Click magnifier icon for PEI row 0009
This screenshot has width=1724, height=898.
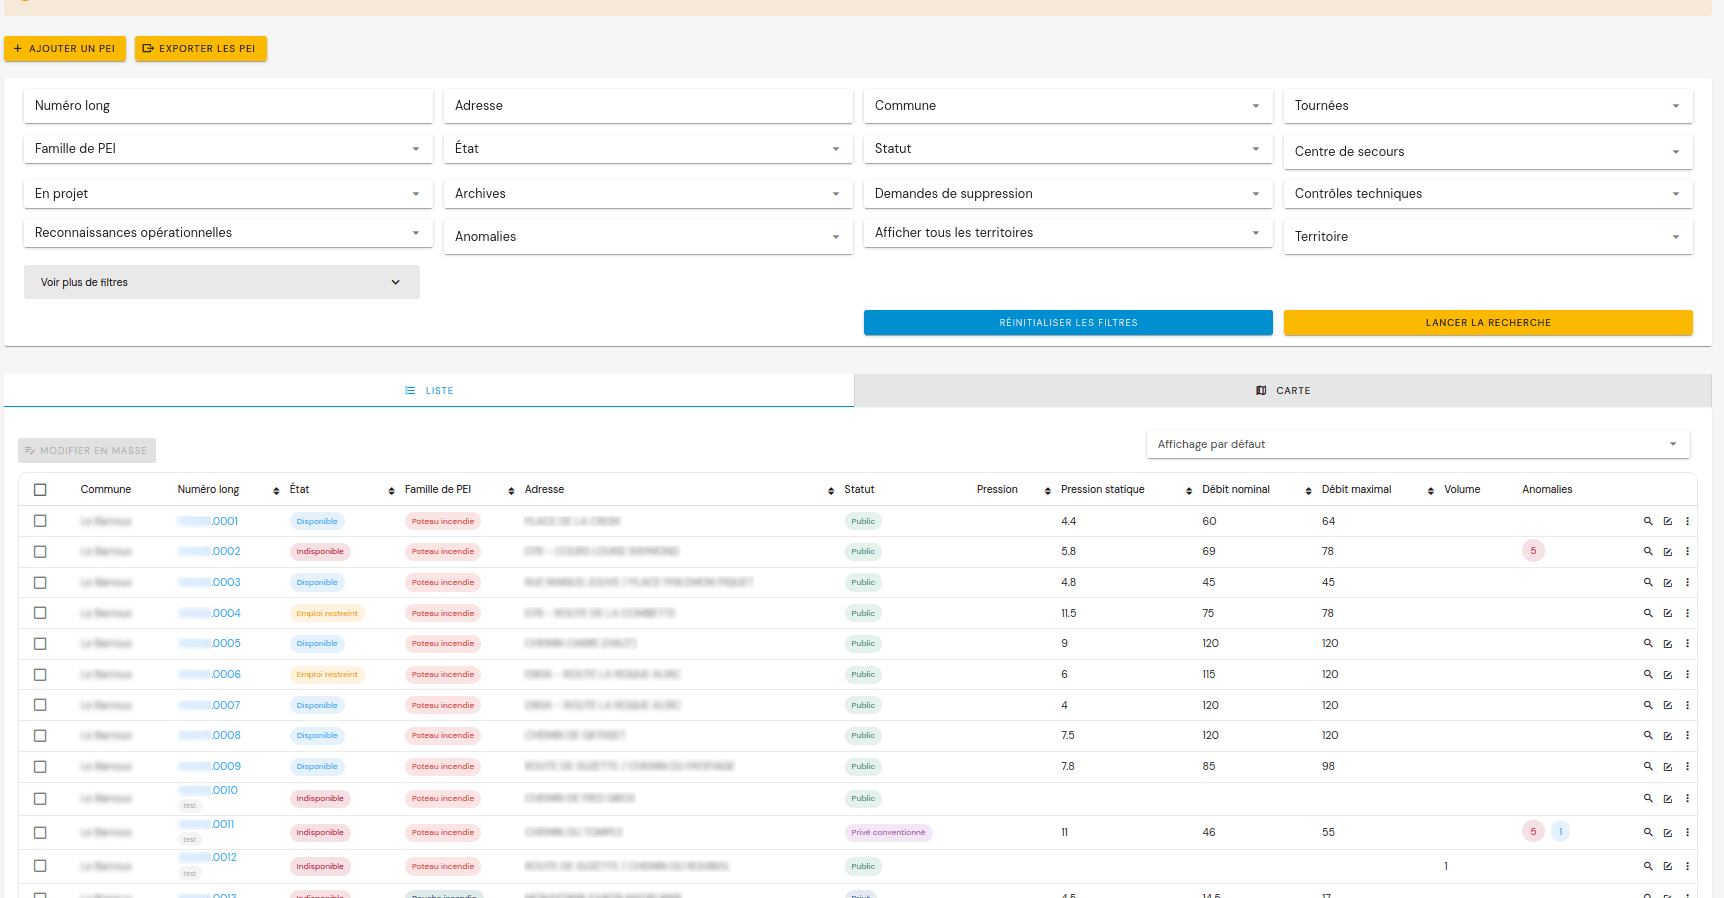[1648, 767]
